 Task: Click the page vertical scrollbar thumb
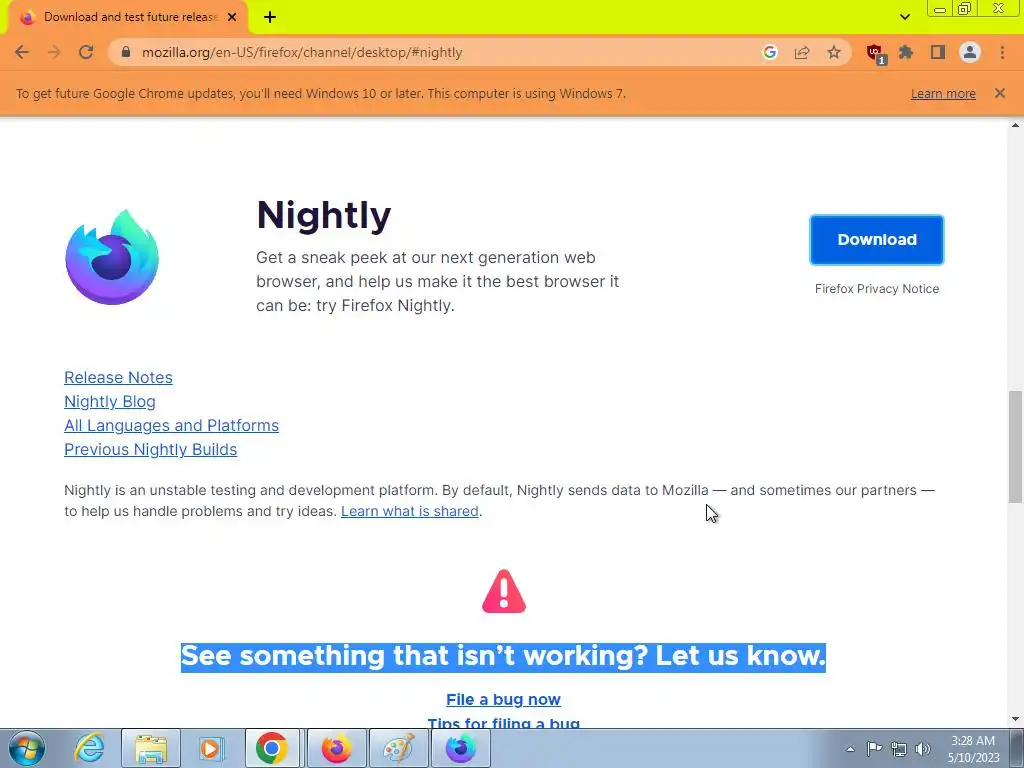[1015, 447]
